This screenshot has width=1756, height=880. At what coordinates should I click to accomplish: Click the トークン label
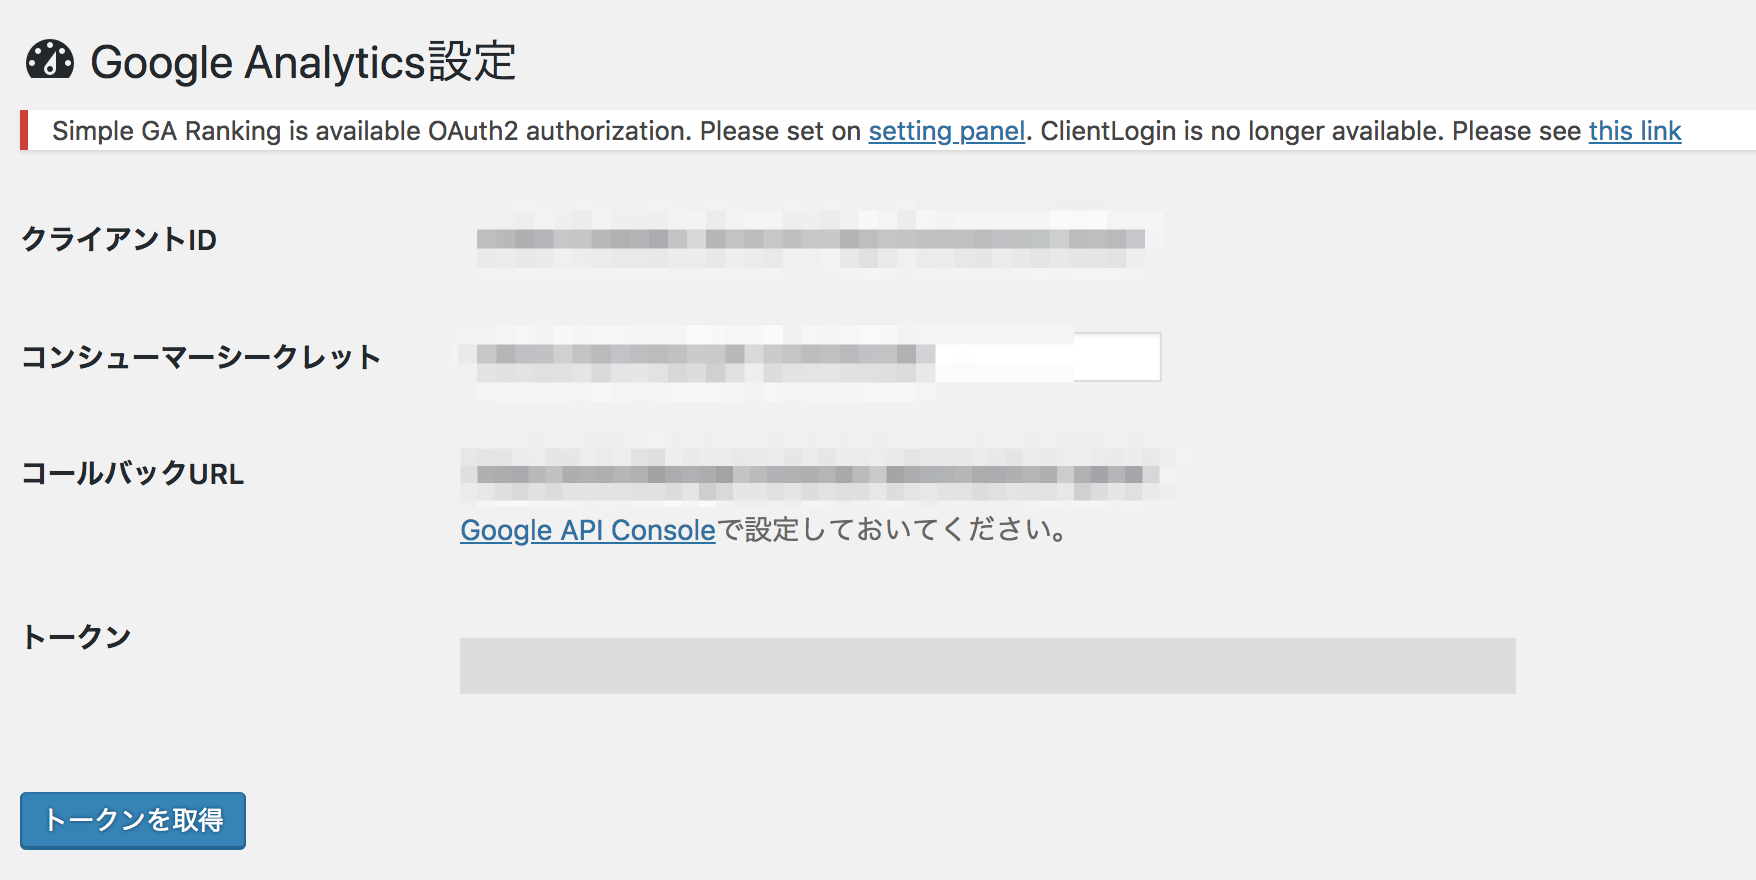tap(76, 637)
